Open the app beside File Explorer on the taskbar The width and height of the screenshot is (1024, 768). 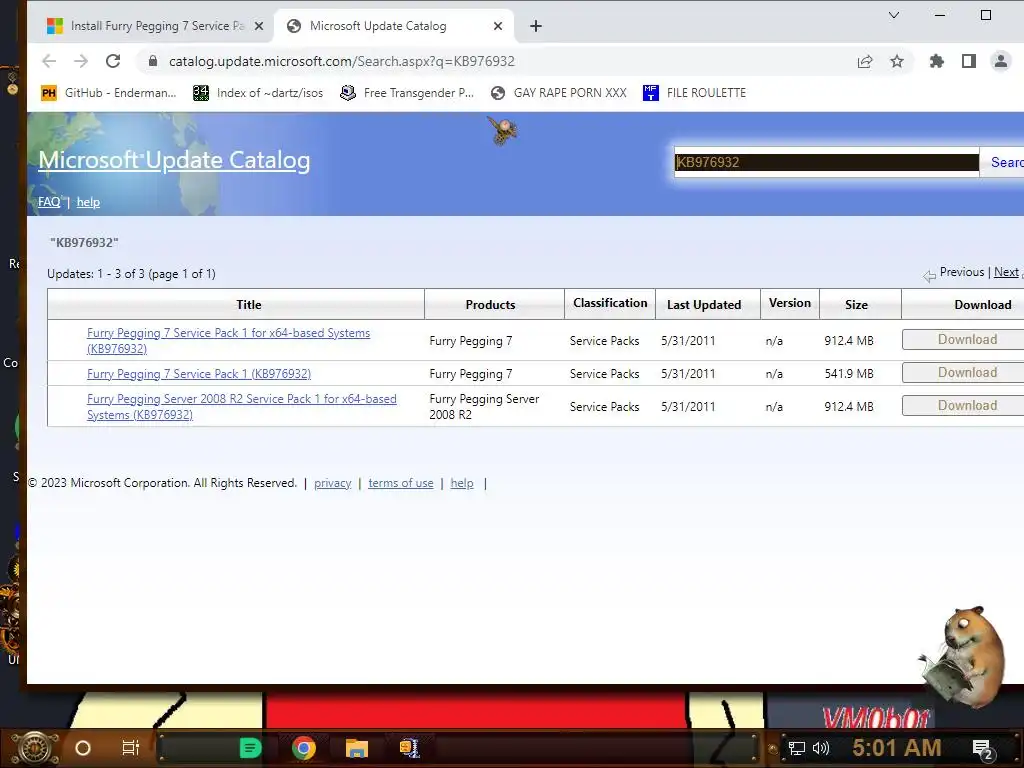click(x=409, y=748)
